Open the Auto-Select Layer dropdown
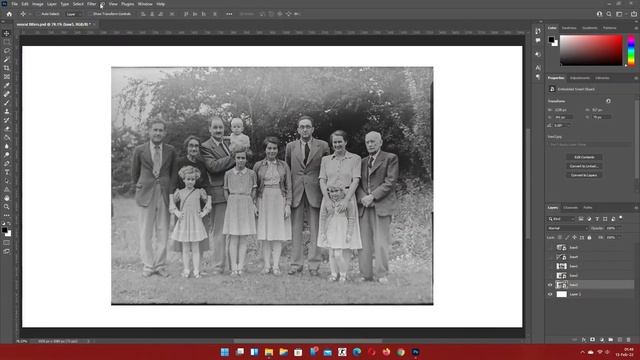Viewport: 640px width, 360px height. (x=73, y=14)
